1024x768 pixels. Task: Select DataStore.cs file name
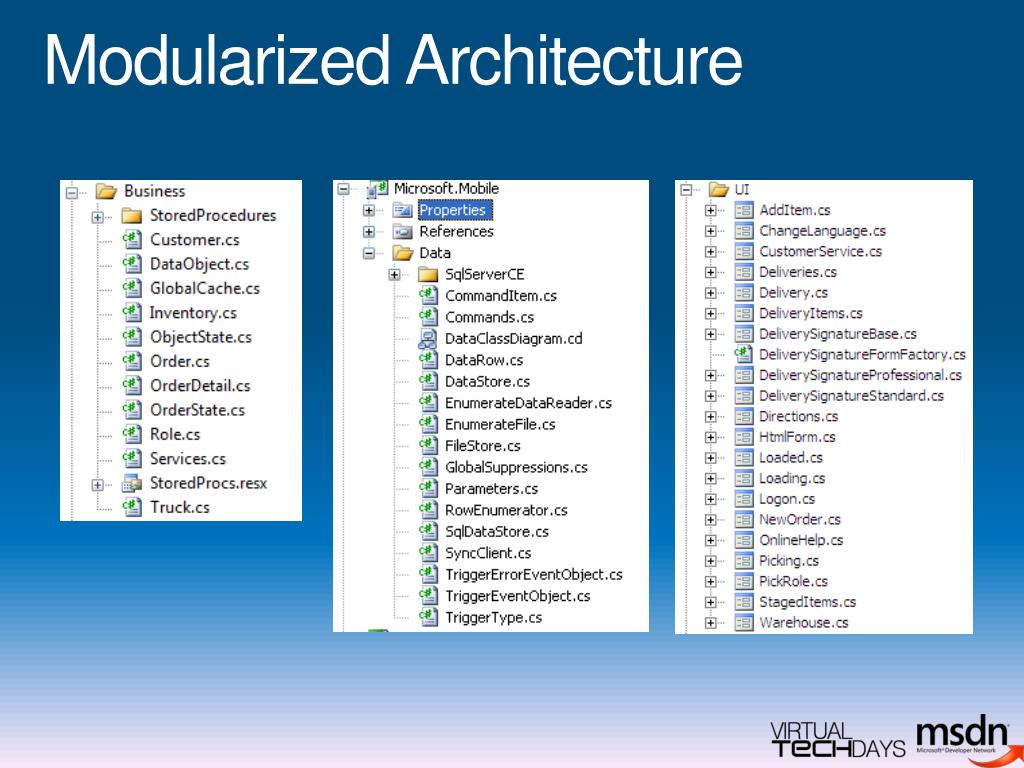[x=487, y=381]
